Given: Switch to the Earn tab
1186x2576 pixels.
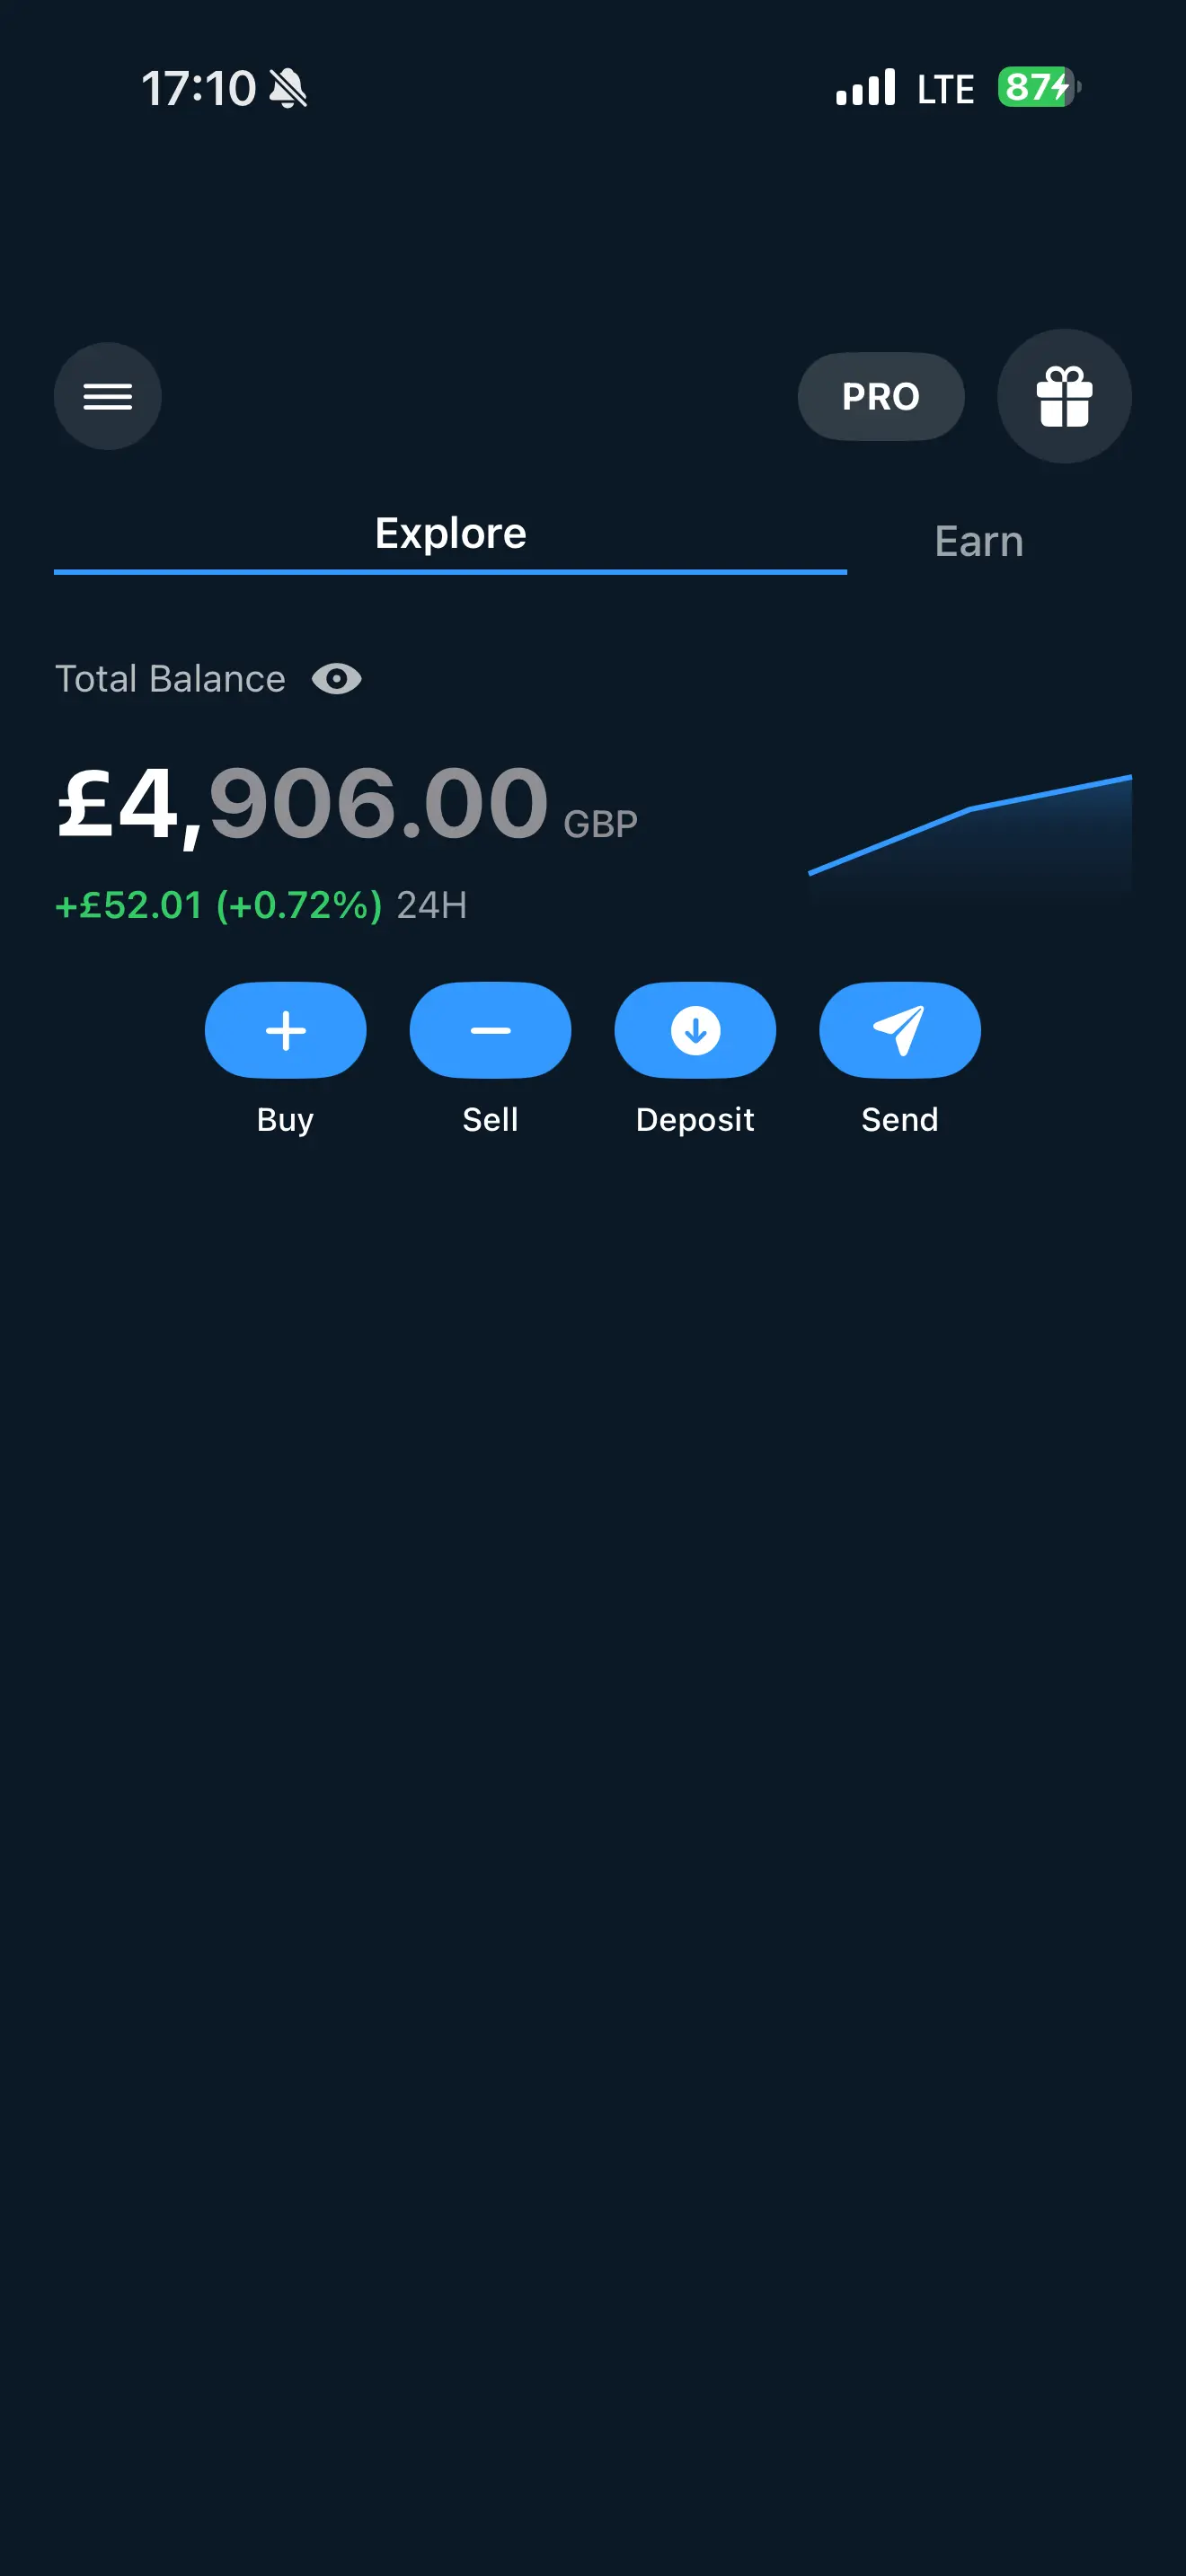Looking at the screenshot, I should (978, 541).
